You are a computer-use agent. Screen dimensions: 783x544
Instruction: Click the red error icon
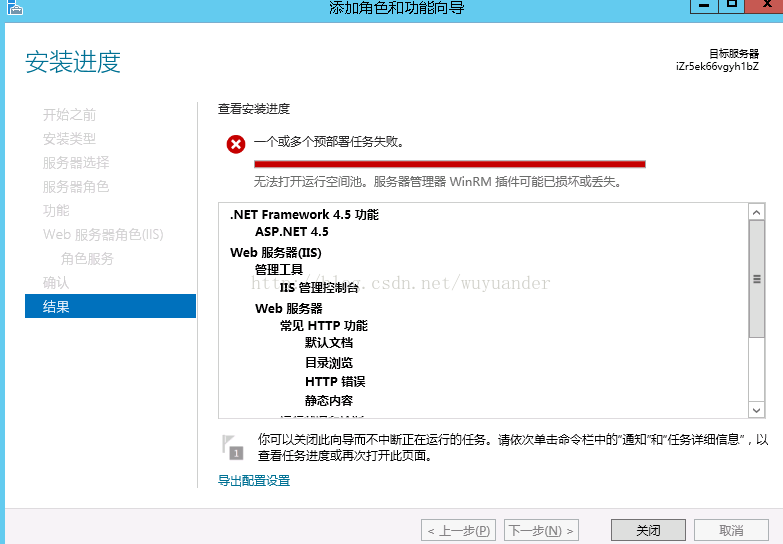click(x=236, y=144)
